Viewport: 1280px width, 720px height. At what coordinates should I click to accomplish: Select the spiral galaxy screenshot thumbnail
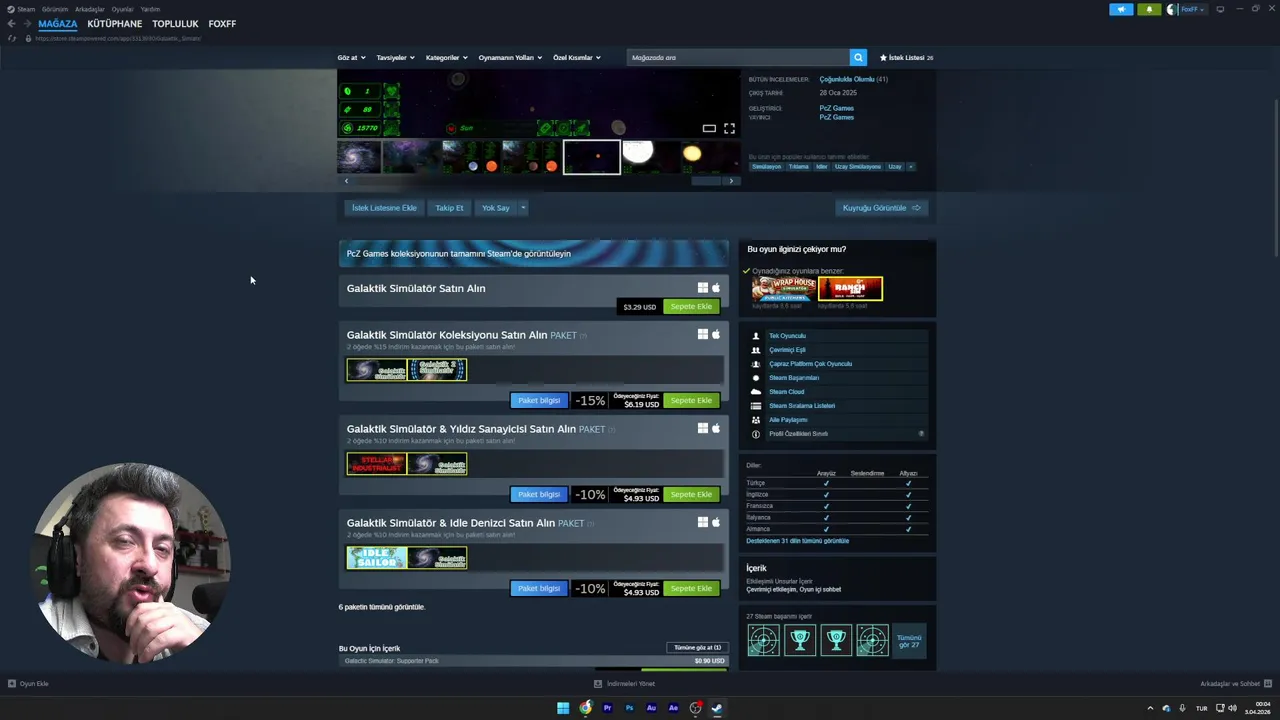[359, 157]
